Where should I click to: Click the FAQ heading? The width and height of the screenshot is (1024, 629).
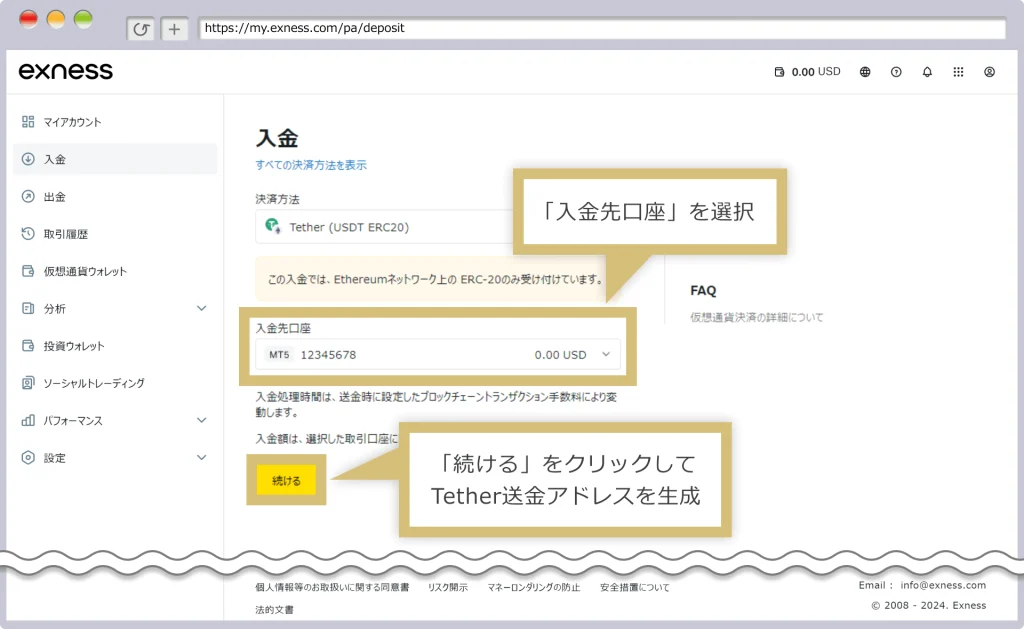(x=703, y=291)
